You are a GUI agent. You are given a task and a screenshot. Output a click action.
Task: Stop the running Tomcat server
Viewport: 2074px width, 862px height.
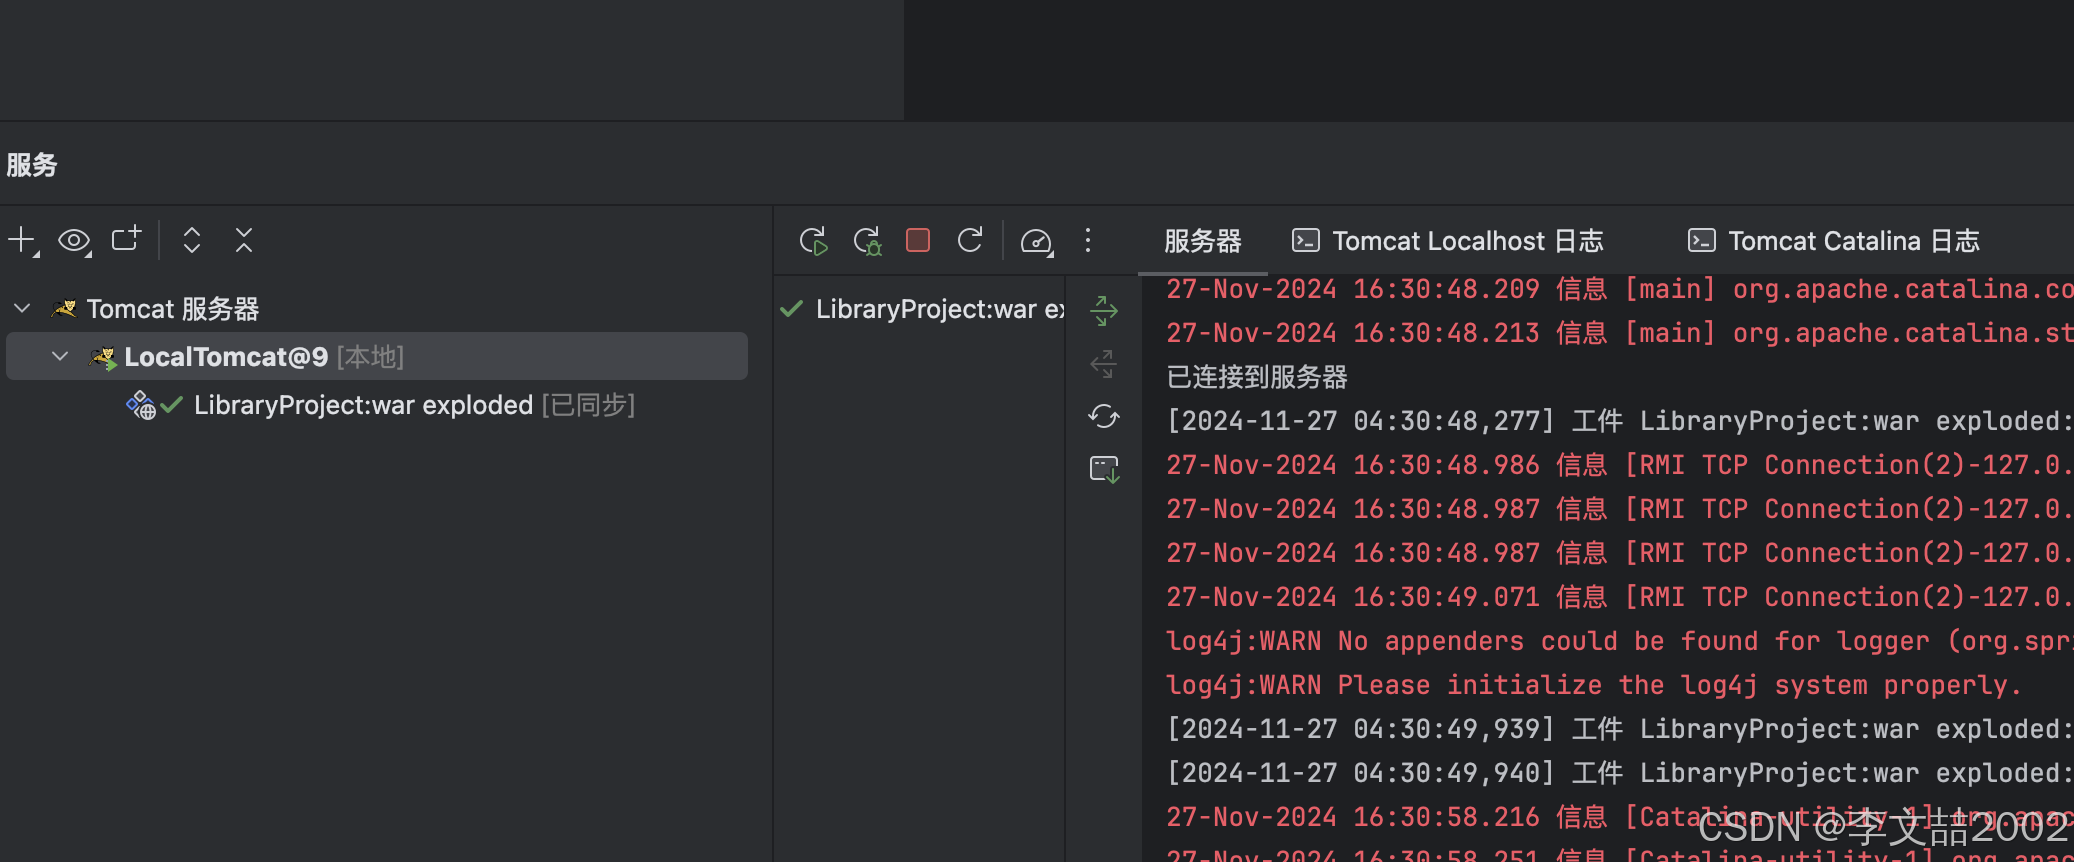click(x=918, y=240)
